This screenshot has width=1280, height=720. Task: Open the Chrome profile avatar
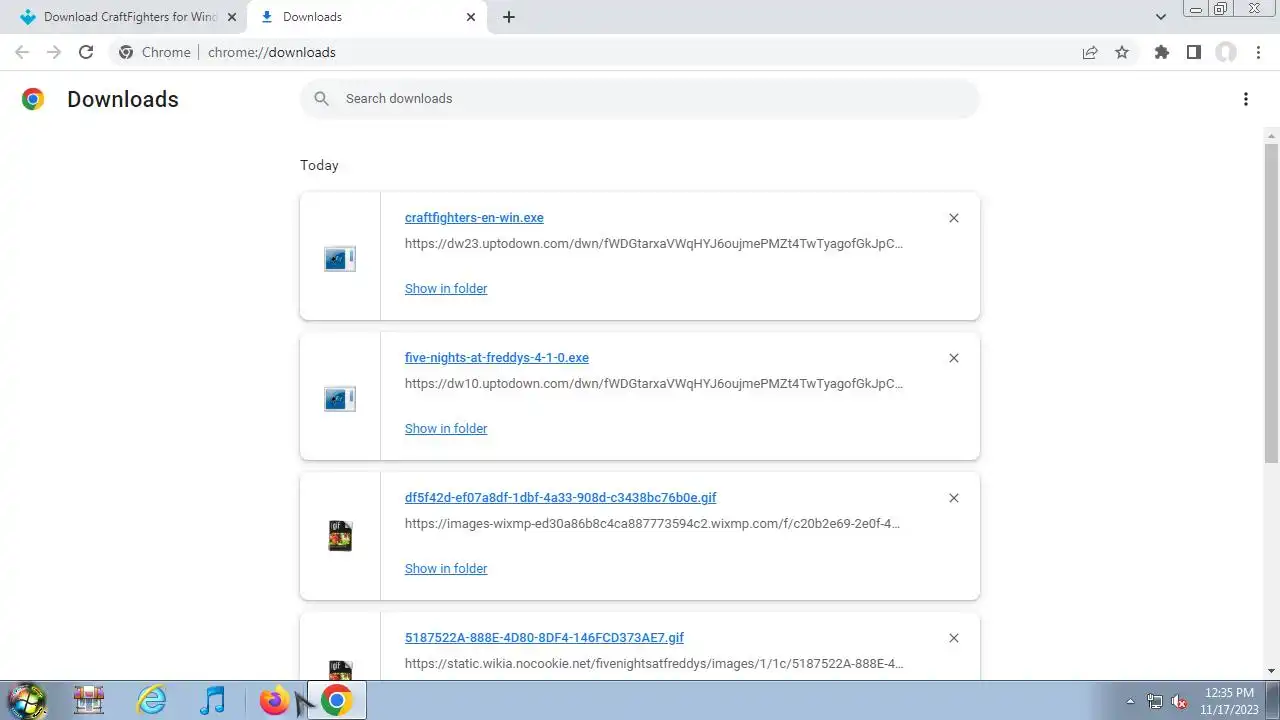tap(1226, 52)
